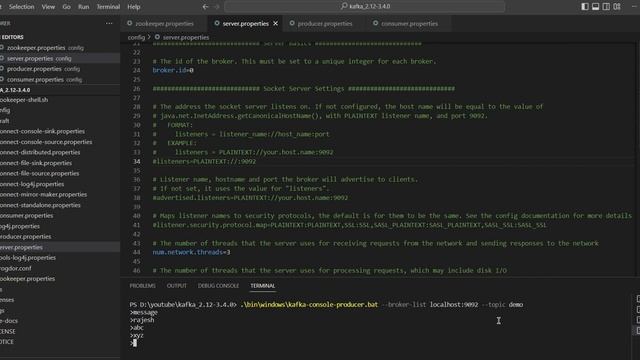Open connect-file-source.properties file
640x360 pixels.
[x=60, y=173]
